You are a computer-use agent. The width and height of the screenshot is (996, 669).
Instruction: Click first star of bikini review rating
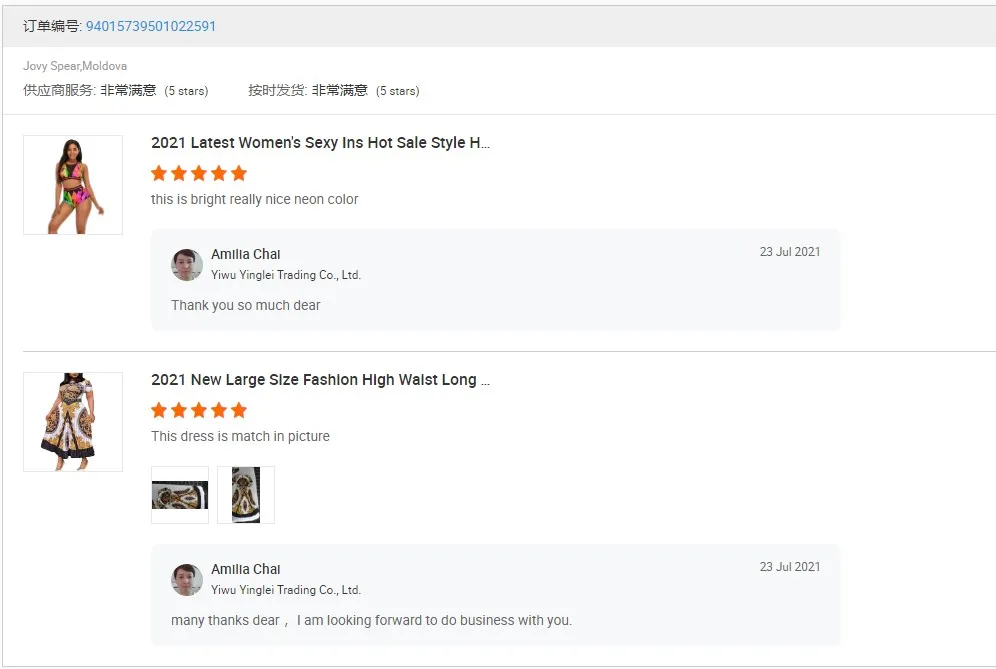point(159,173)
